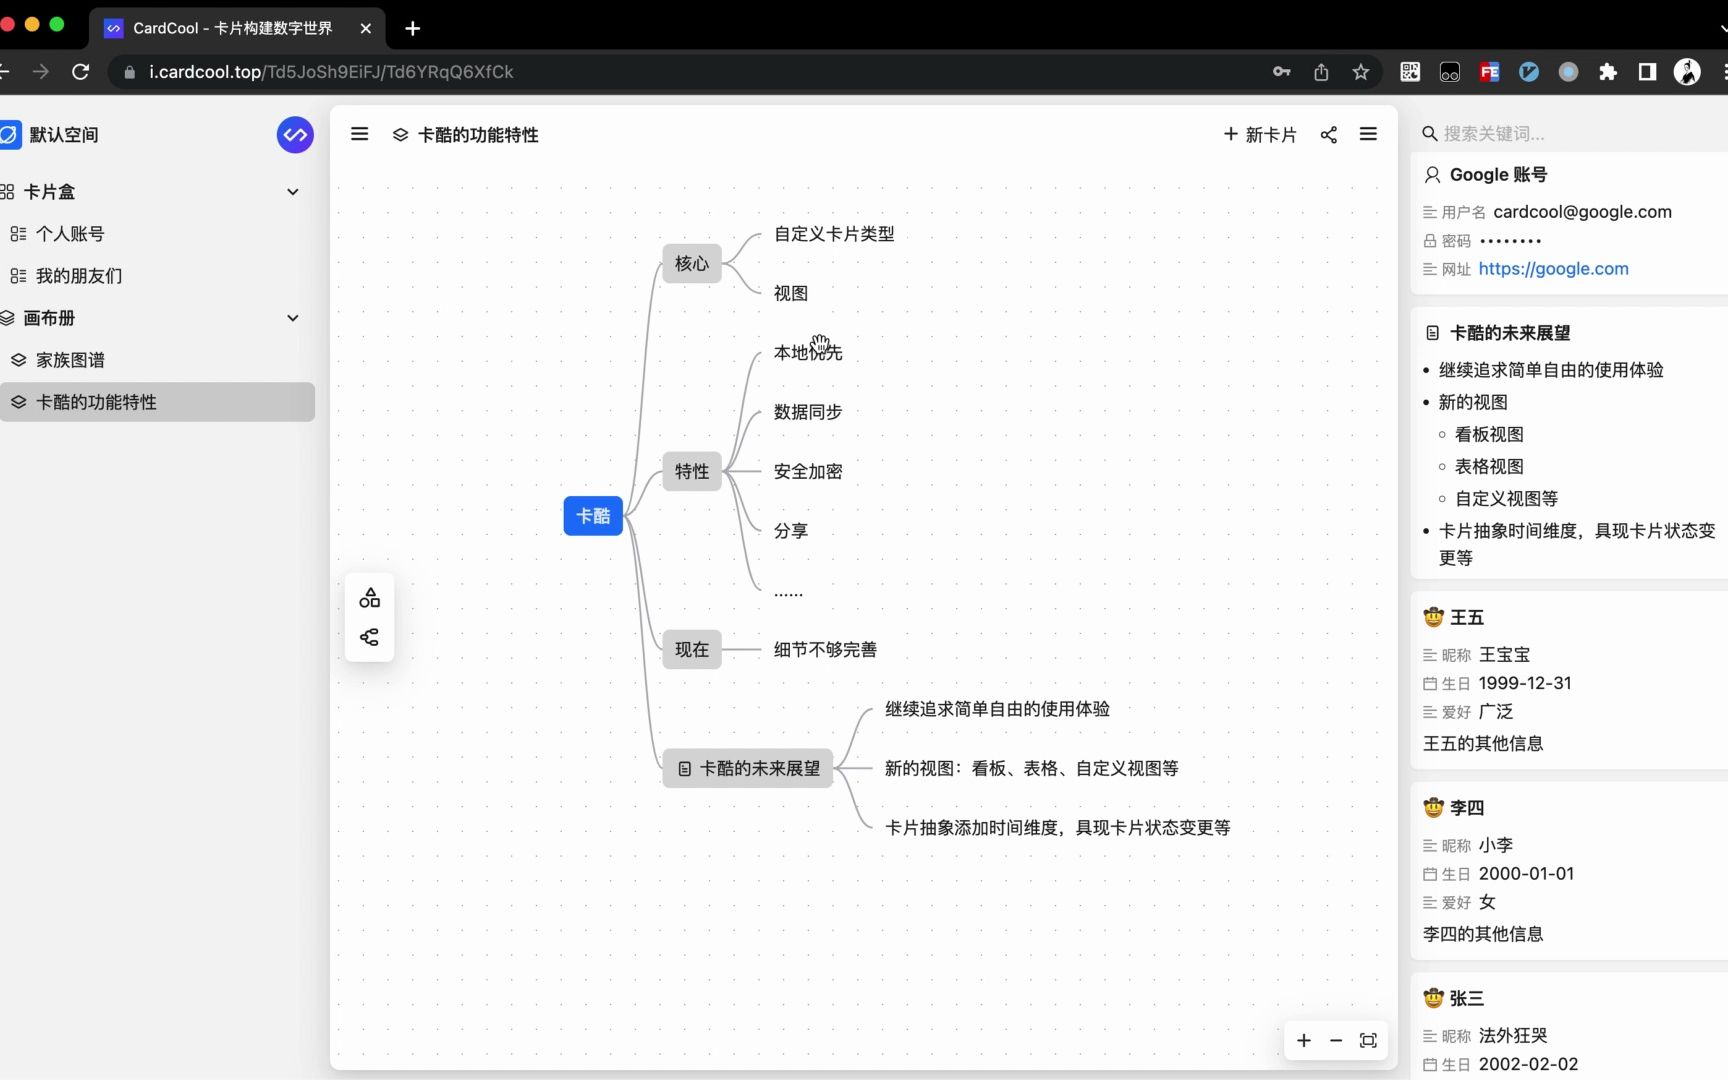Image resolution: width=1728 pixels, height=1080 pixels.
Task: Click the FE extension icon
Action: 1489,72
